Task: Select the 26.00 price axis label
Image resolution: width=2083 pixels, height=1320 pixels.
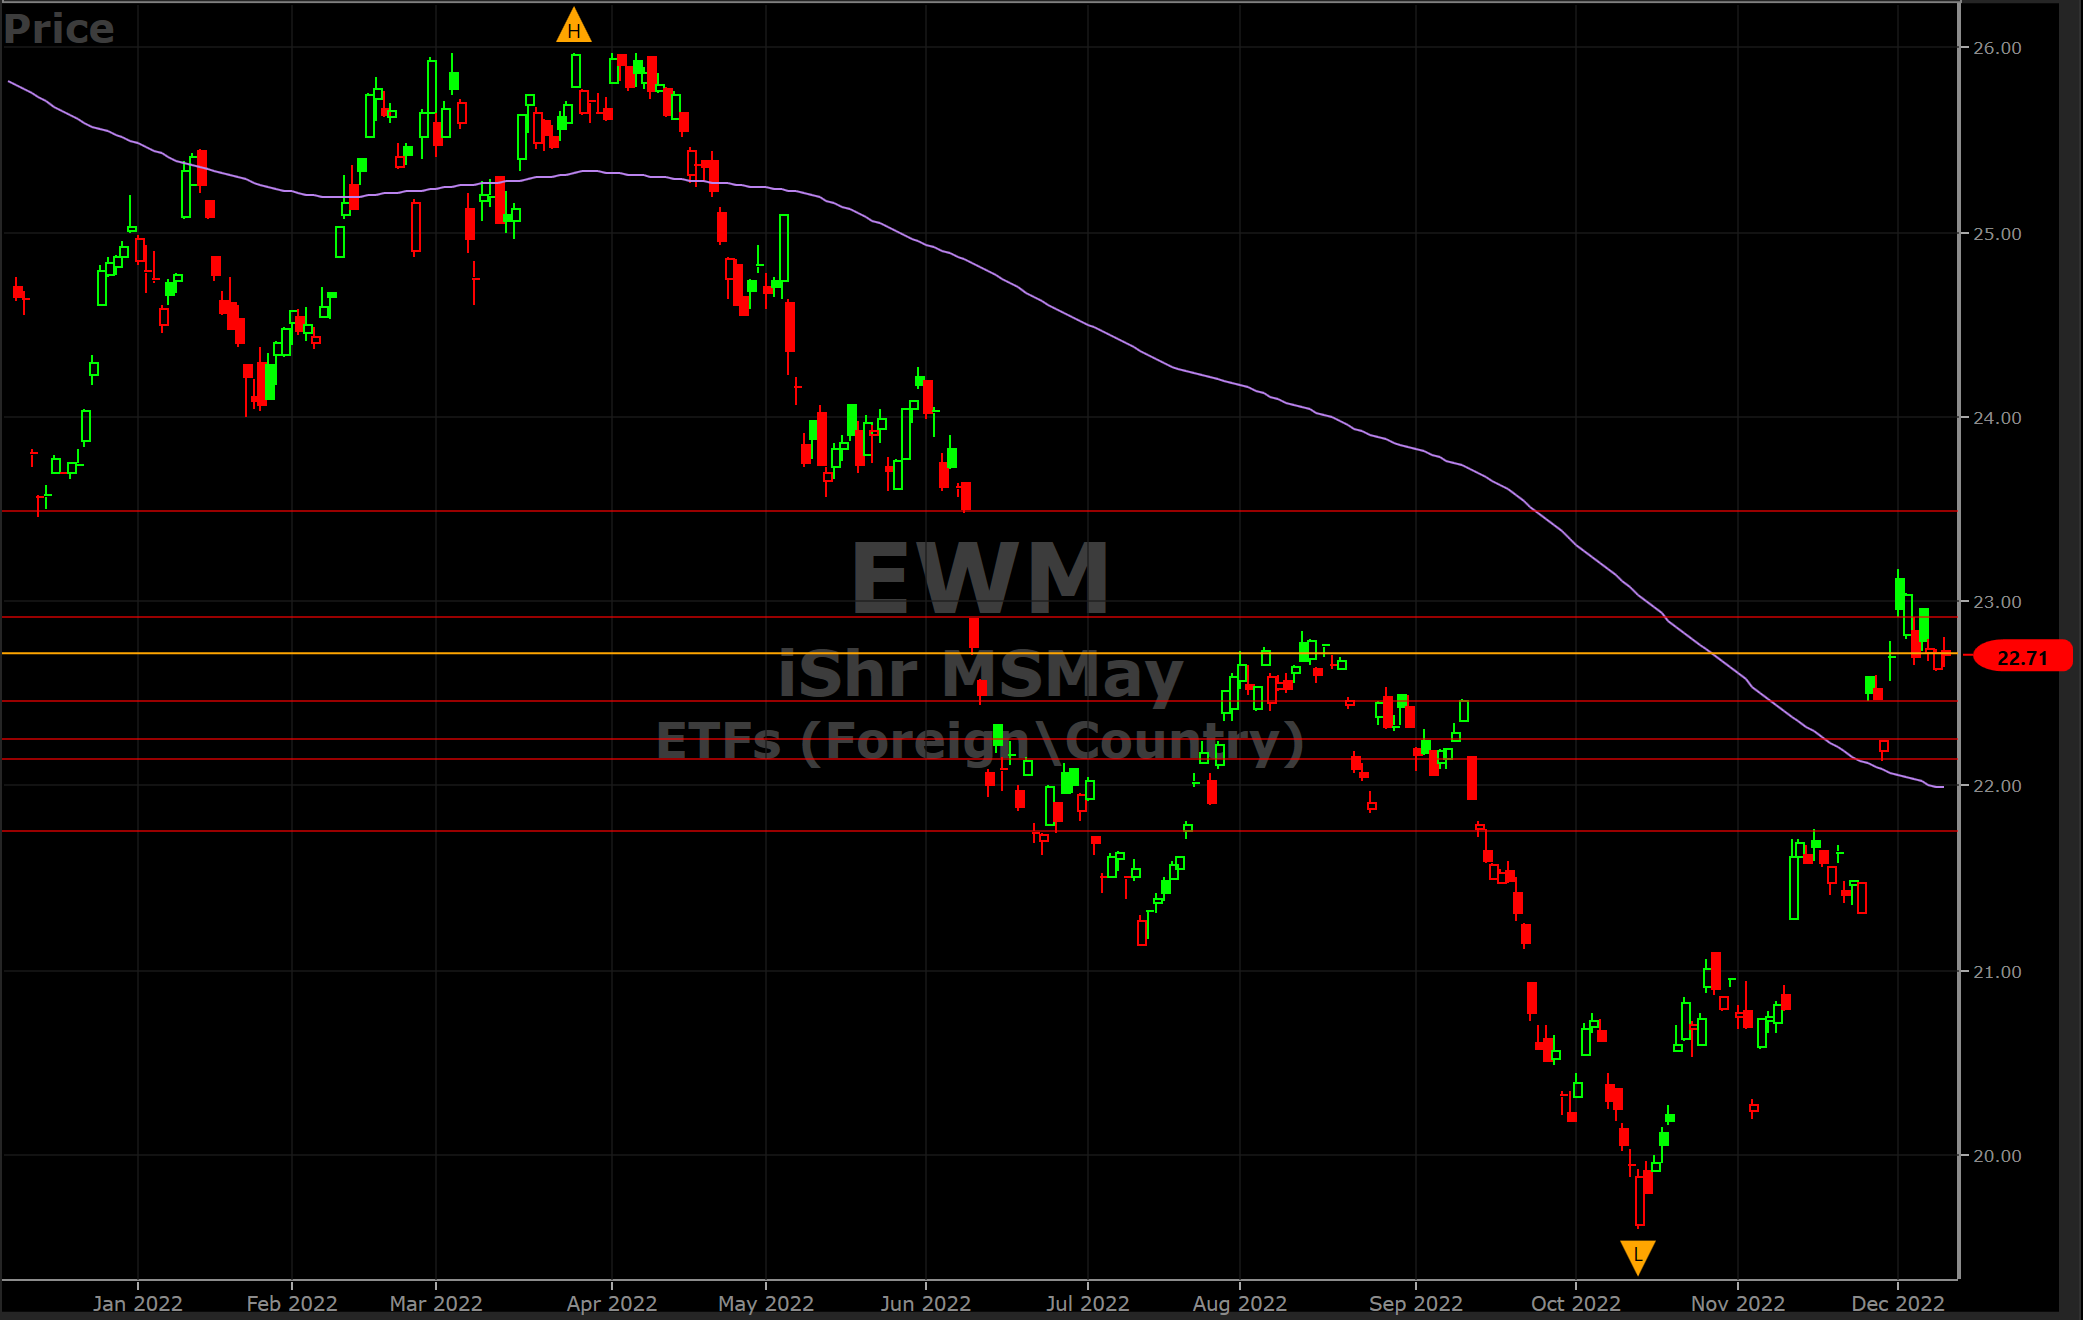Action: click(x=1997, y=48)
